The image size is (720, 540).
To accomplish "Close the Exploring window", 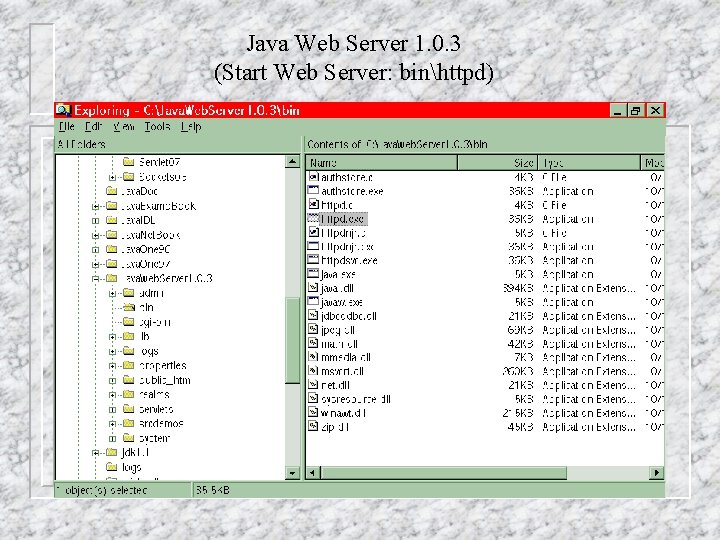I will 655,111.
